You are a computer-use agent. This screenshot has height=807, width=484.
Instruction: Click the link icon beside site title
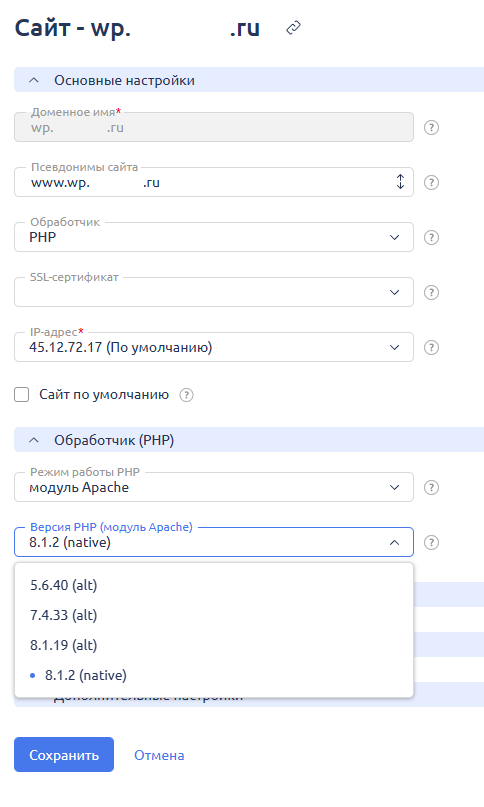point(293,28)
